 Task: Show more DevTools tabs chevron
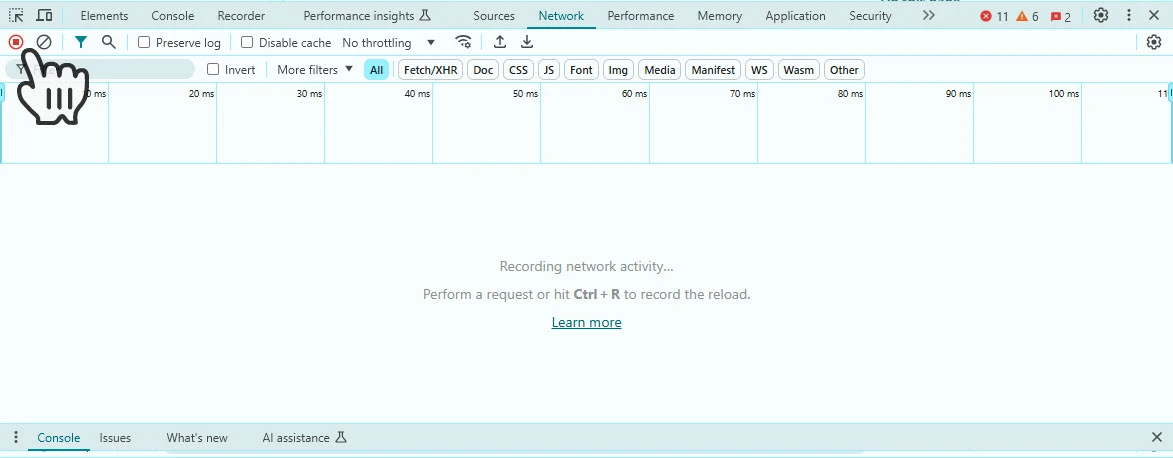coord(928,15)
